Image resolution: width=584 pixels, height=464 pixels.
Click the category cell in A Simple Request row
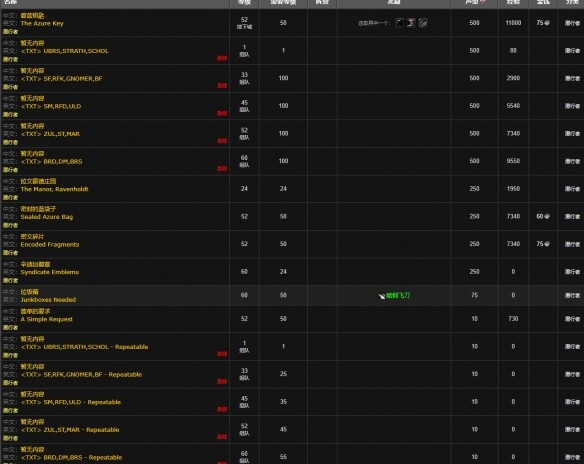coord(572,319)
